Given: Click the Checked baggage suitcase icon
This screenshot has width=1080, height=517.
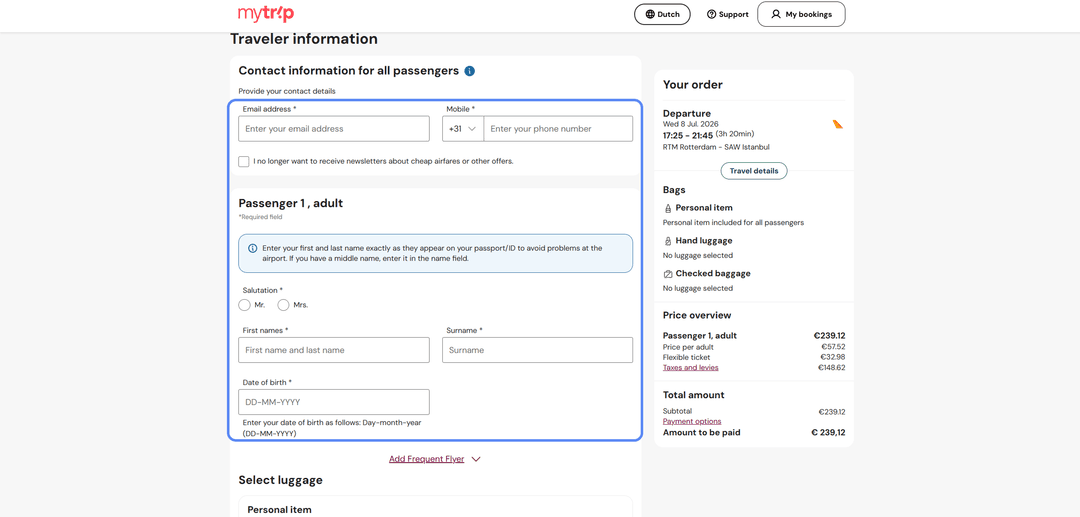Looking at the screenshot, I should pos(667,274).
